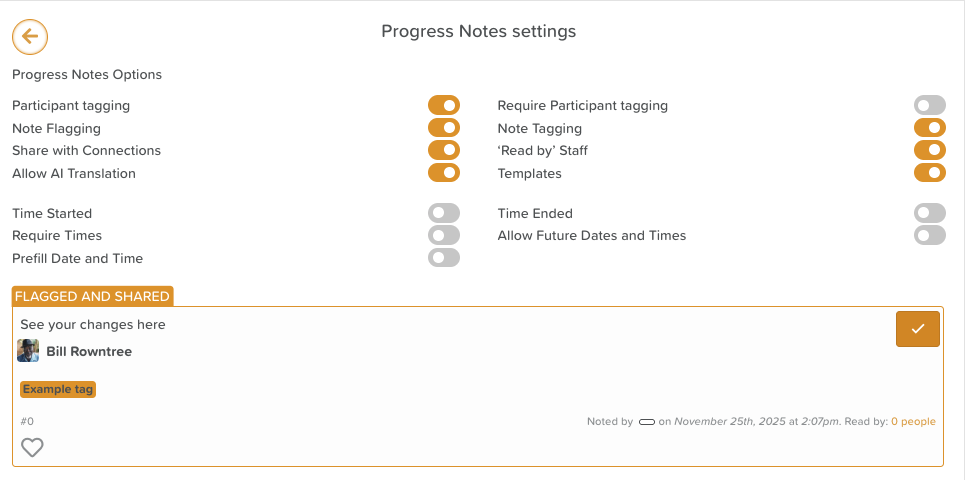
Task: Click the orange checkmark button
Action: [x=917, y=329]
